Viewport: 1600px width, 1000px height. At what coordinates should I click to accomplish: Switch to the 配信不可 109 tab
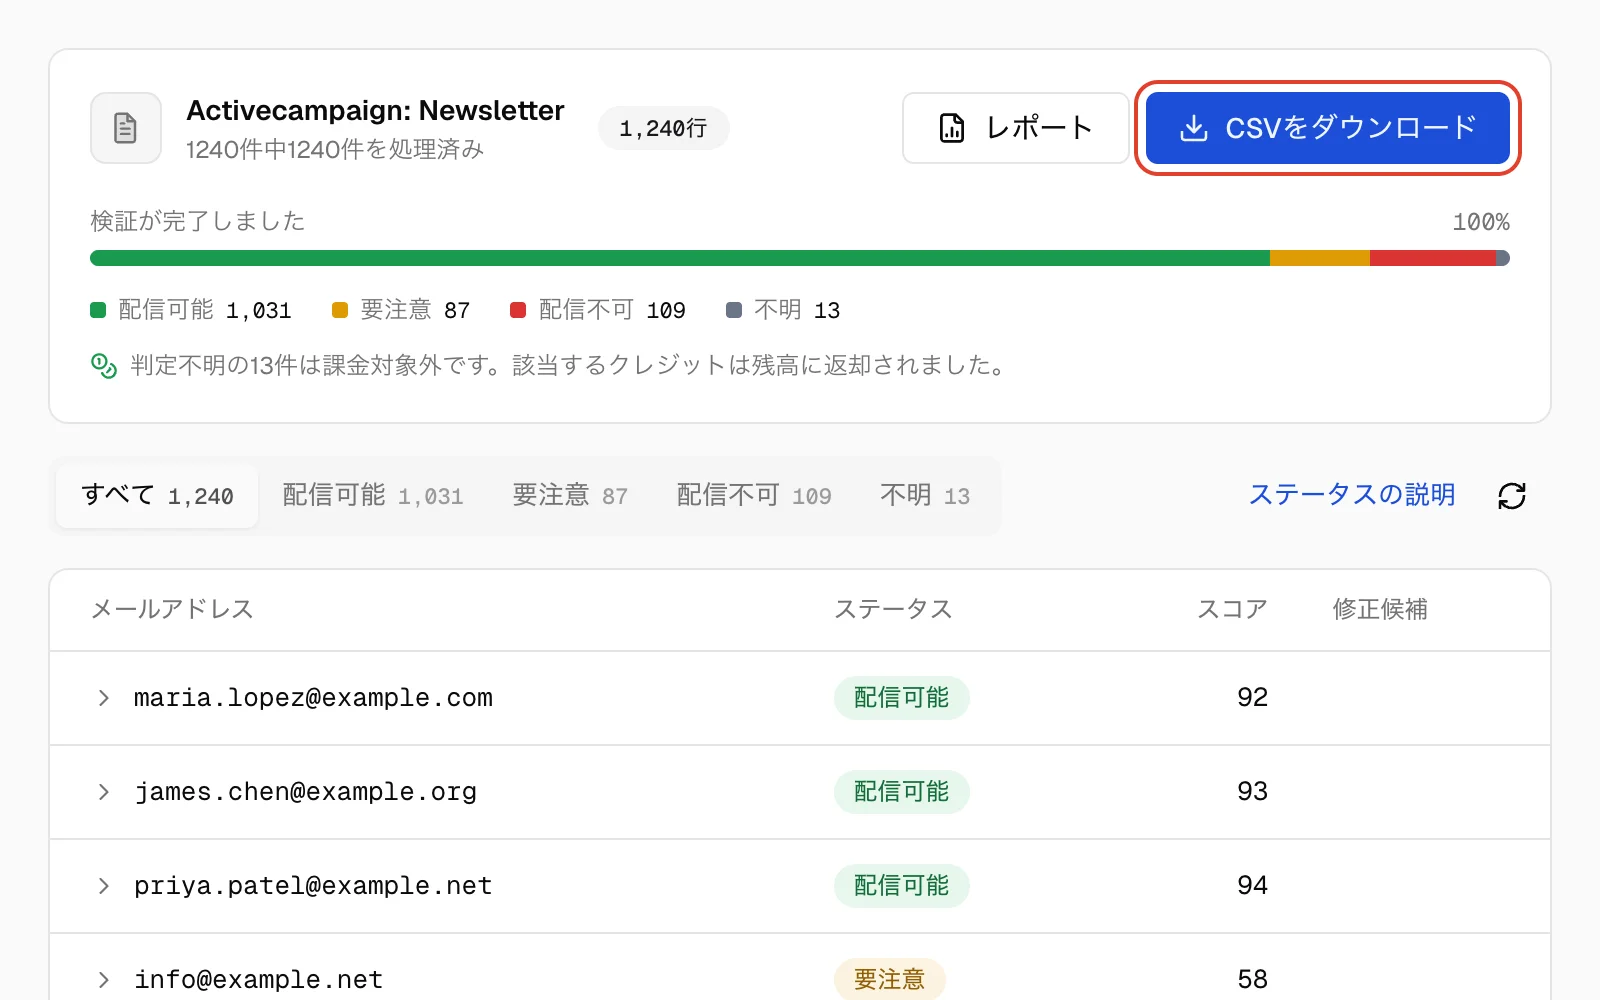pos(754,496)
